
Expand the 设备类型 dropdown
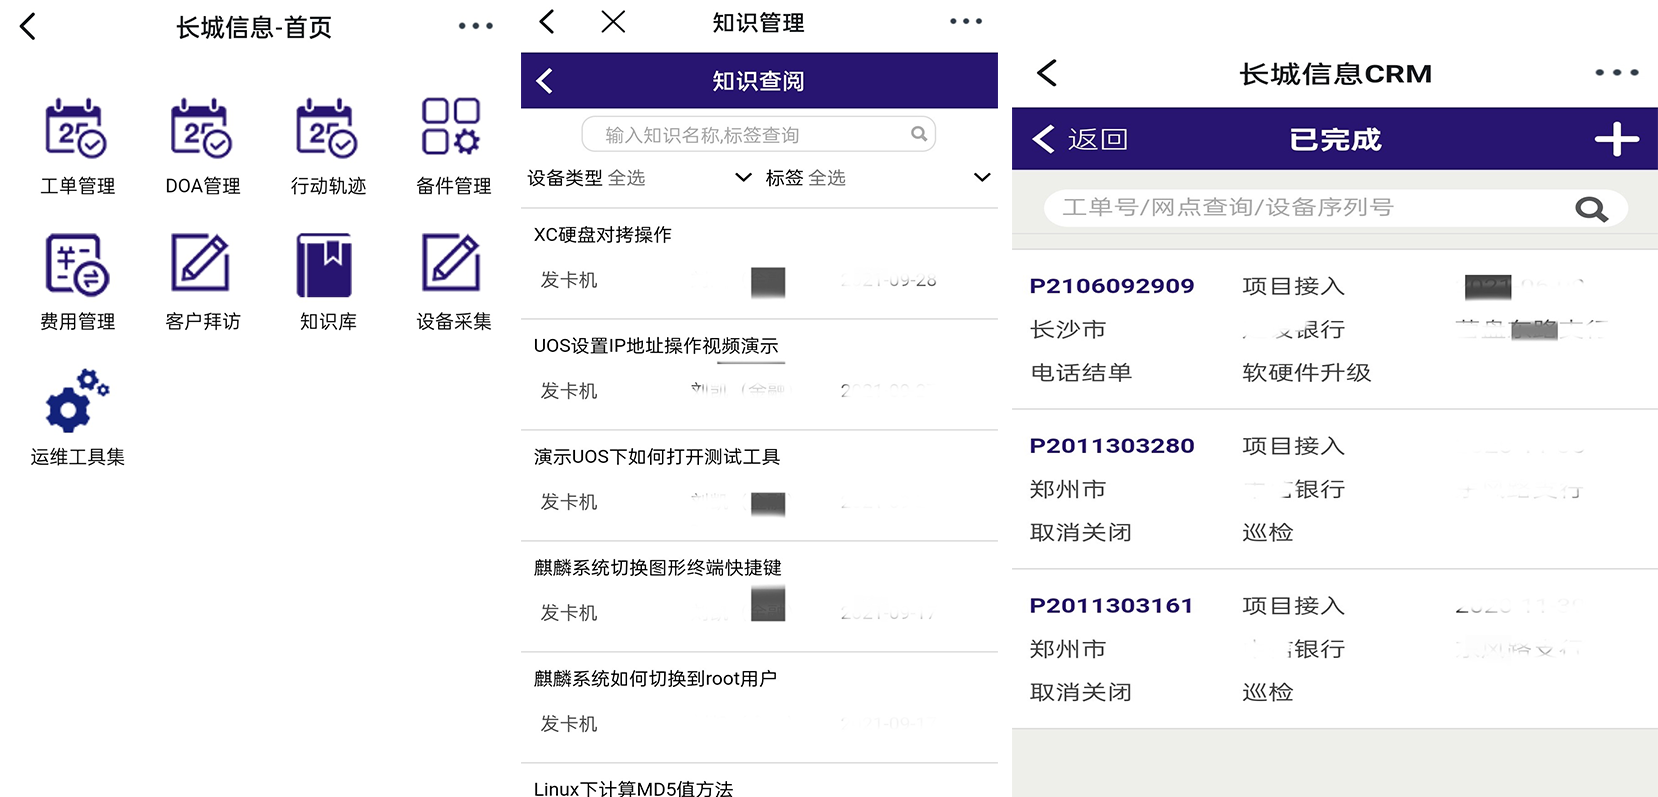click(x=742, y=178)
